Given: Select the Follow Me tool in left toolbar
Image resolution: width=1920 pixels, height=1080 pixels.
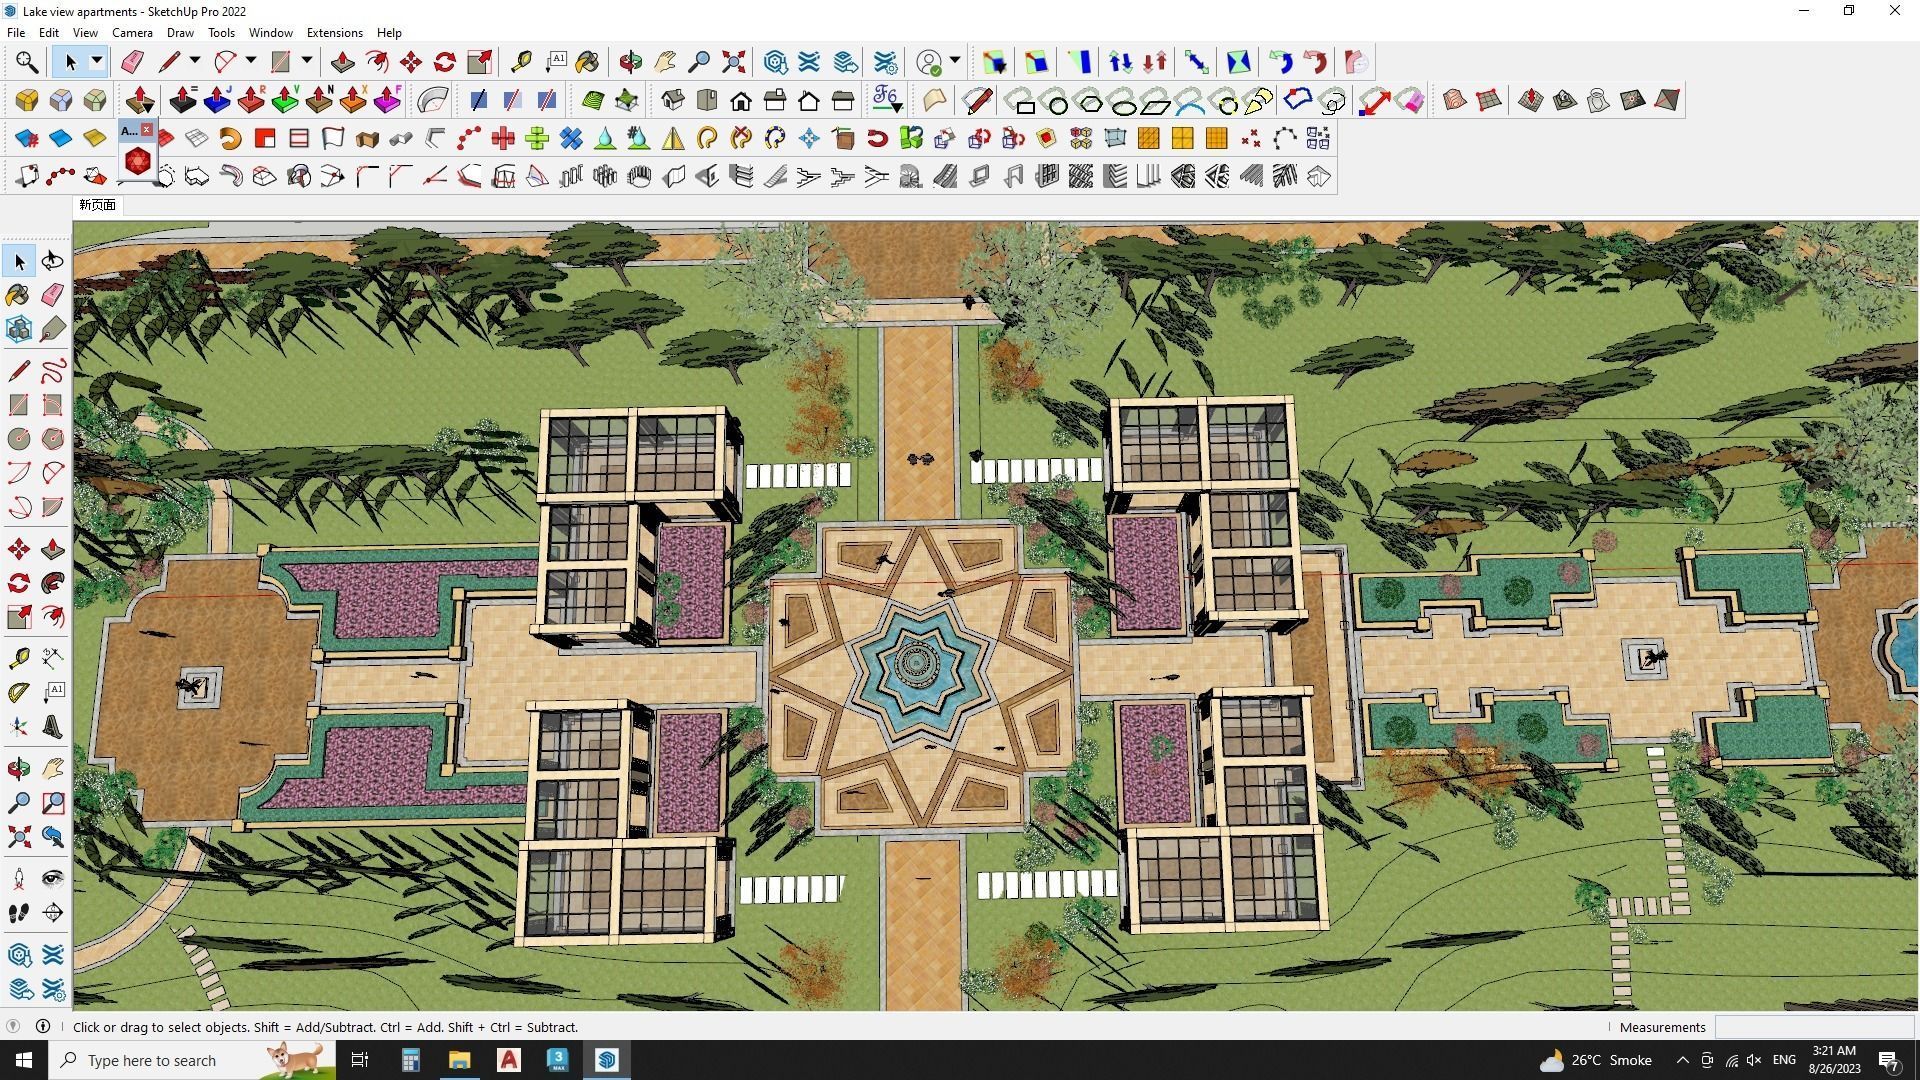Looking at the screenshot, I should click(53, 583).
